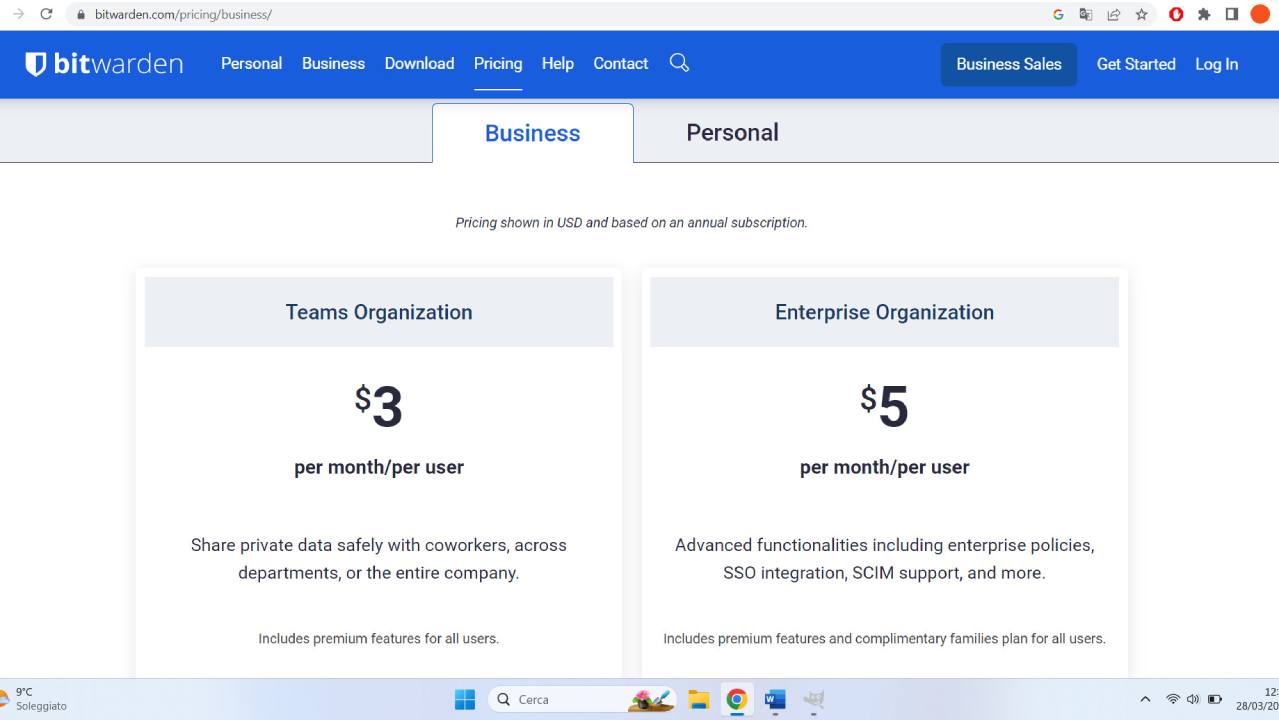Click the $3 price

[379, 406]
